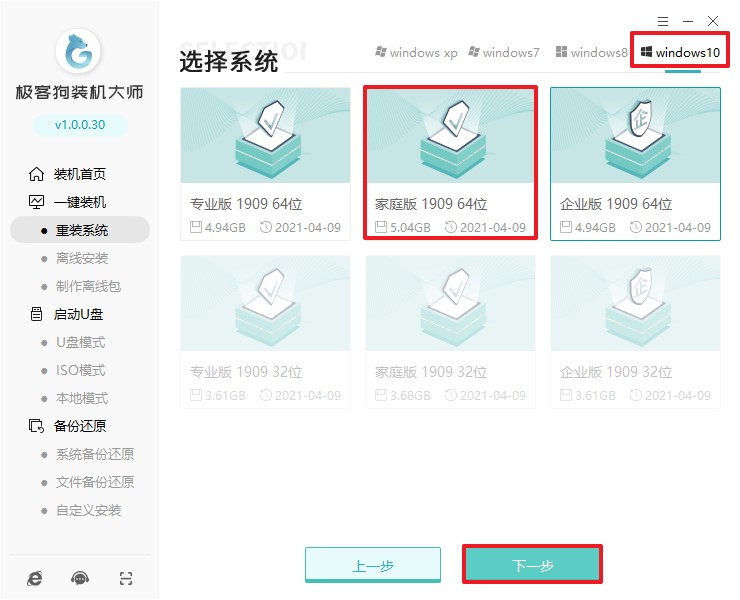Switch to the windows10 tab
The width and height of the screenshot is (740, 600).
tap(680, 52)
